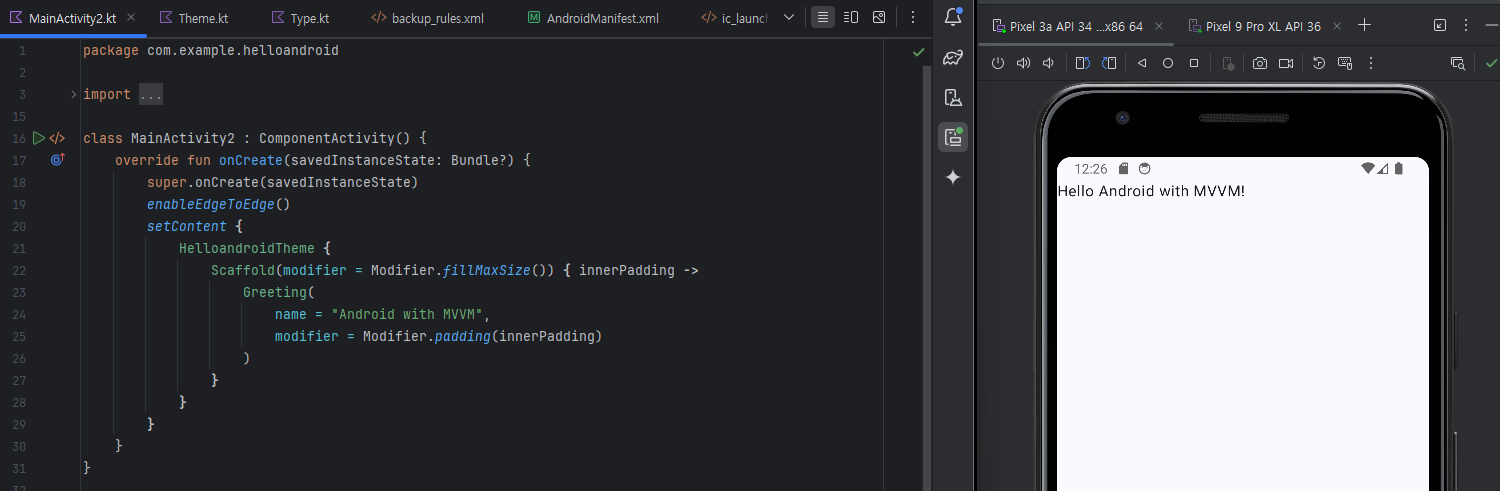Select the ic_launcher editor tab
Viewport: 1500px width, 491px height.
click(735, 18)
